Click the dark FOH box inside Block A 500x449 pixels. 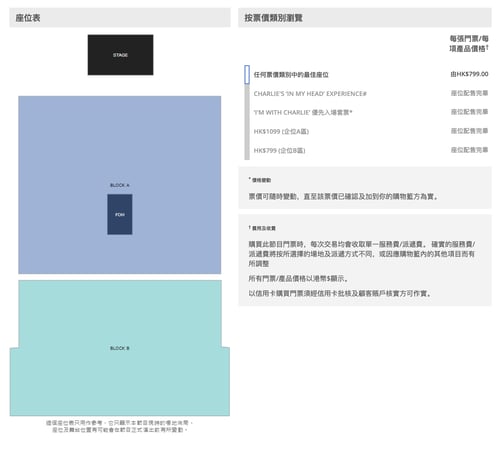120,214
